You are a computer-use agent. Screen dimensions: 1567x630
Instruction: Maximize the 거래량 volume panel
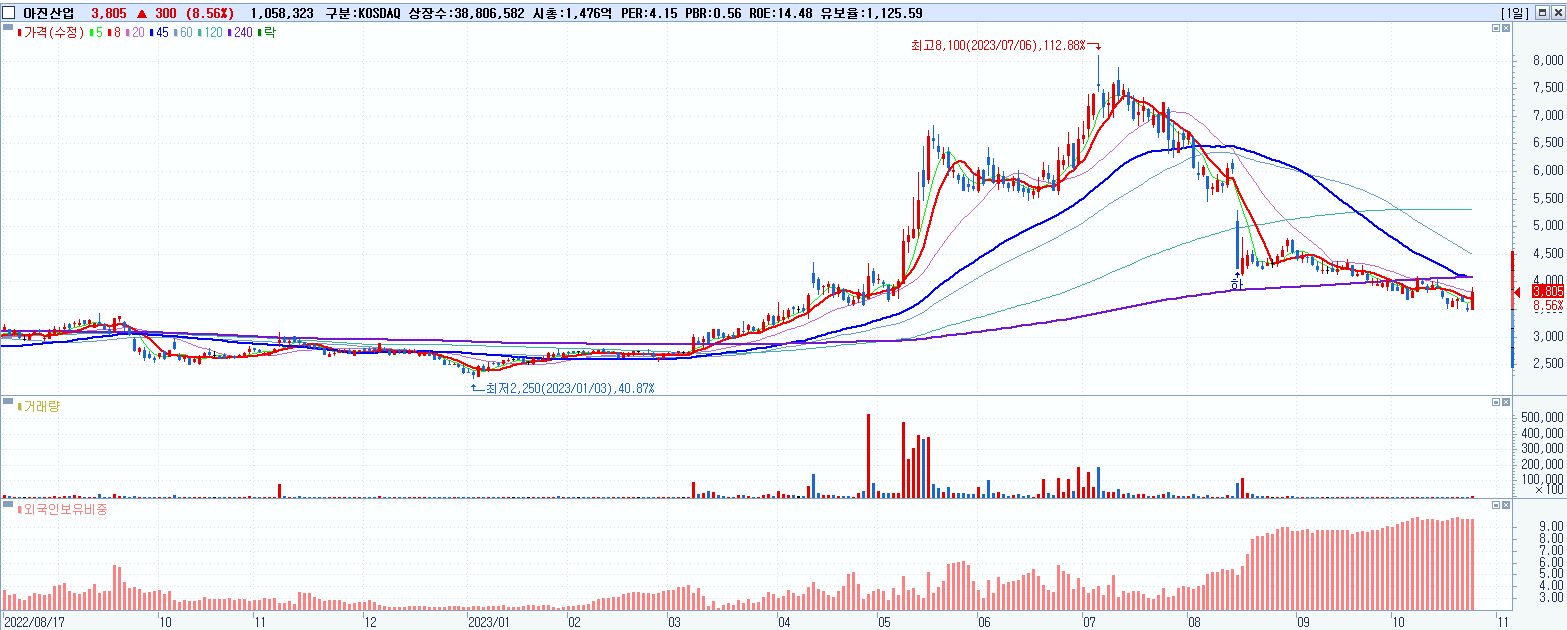coord(1495,401)
